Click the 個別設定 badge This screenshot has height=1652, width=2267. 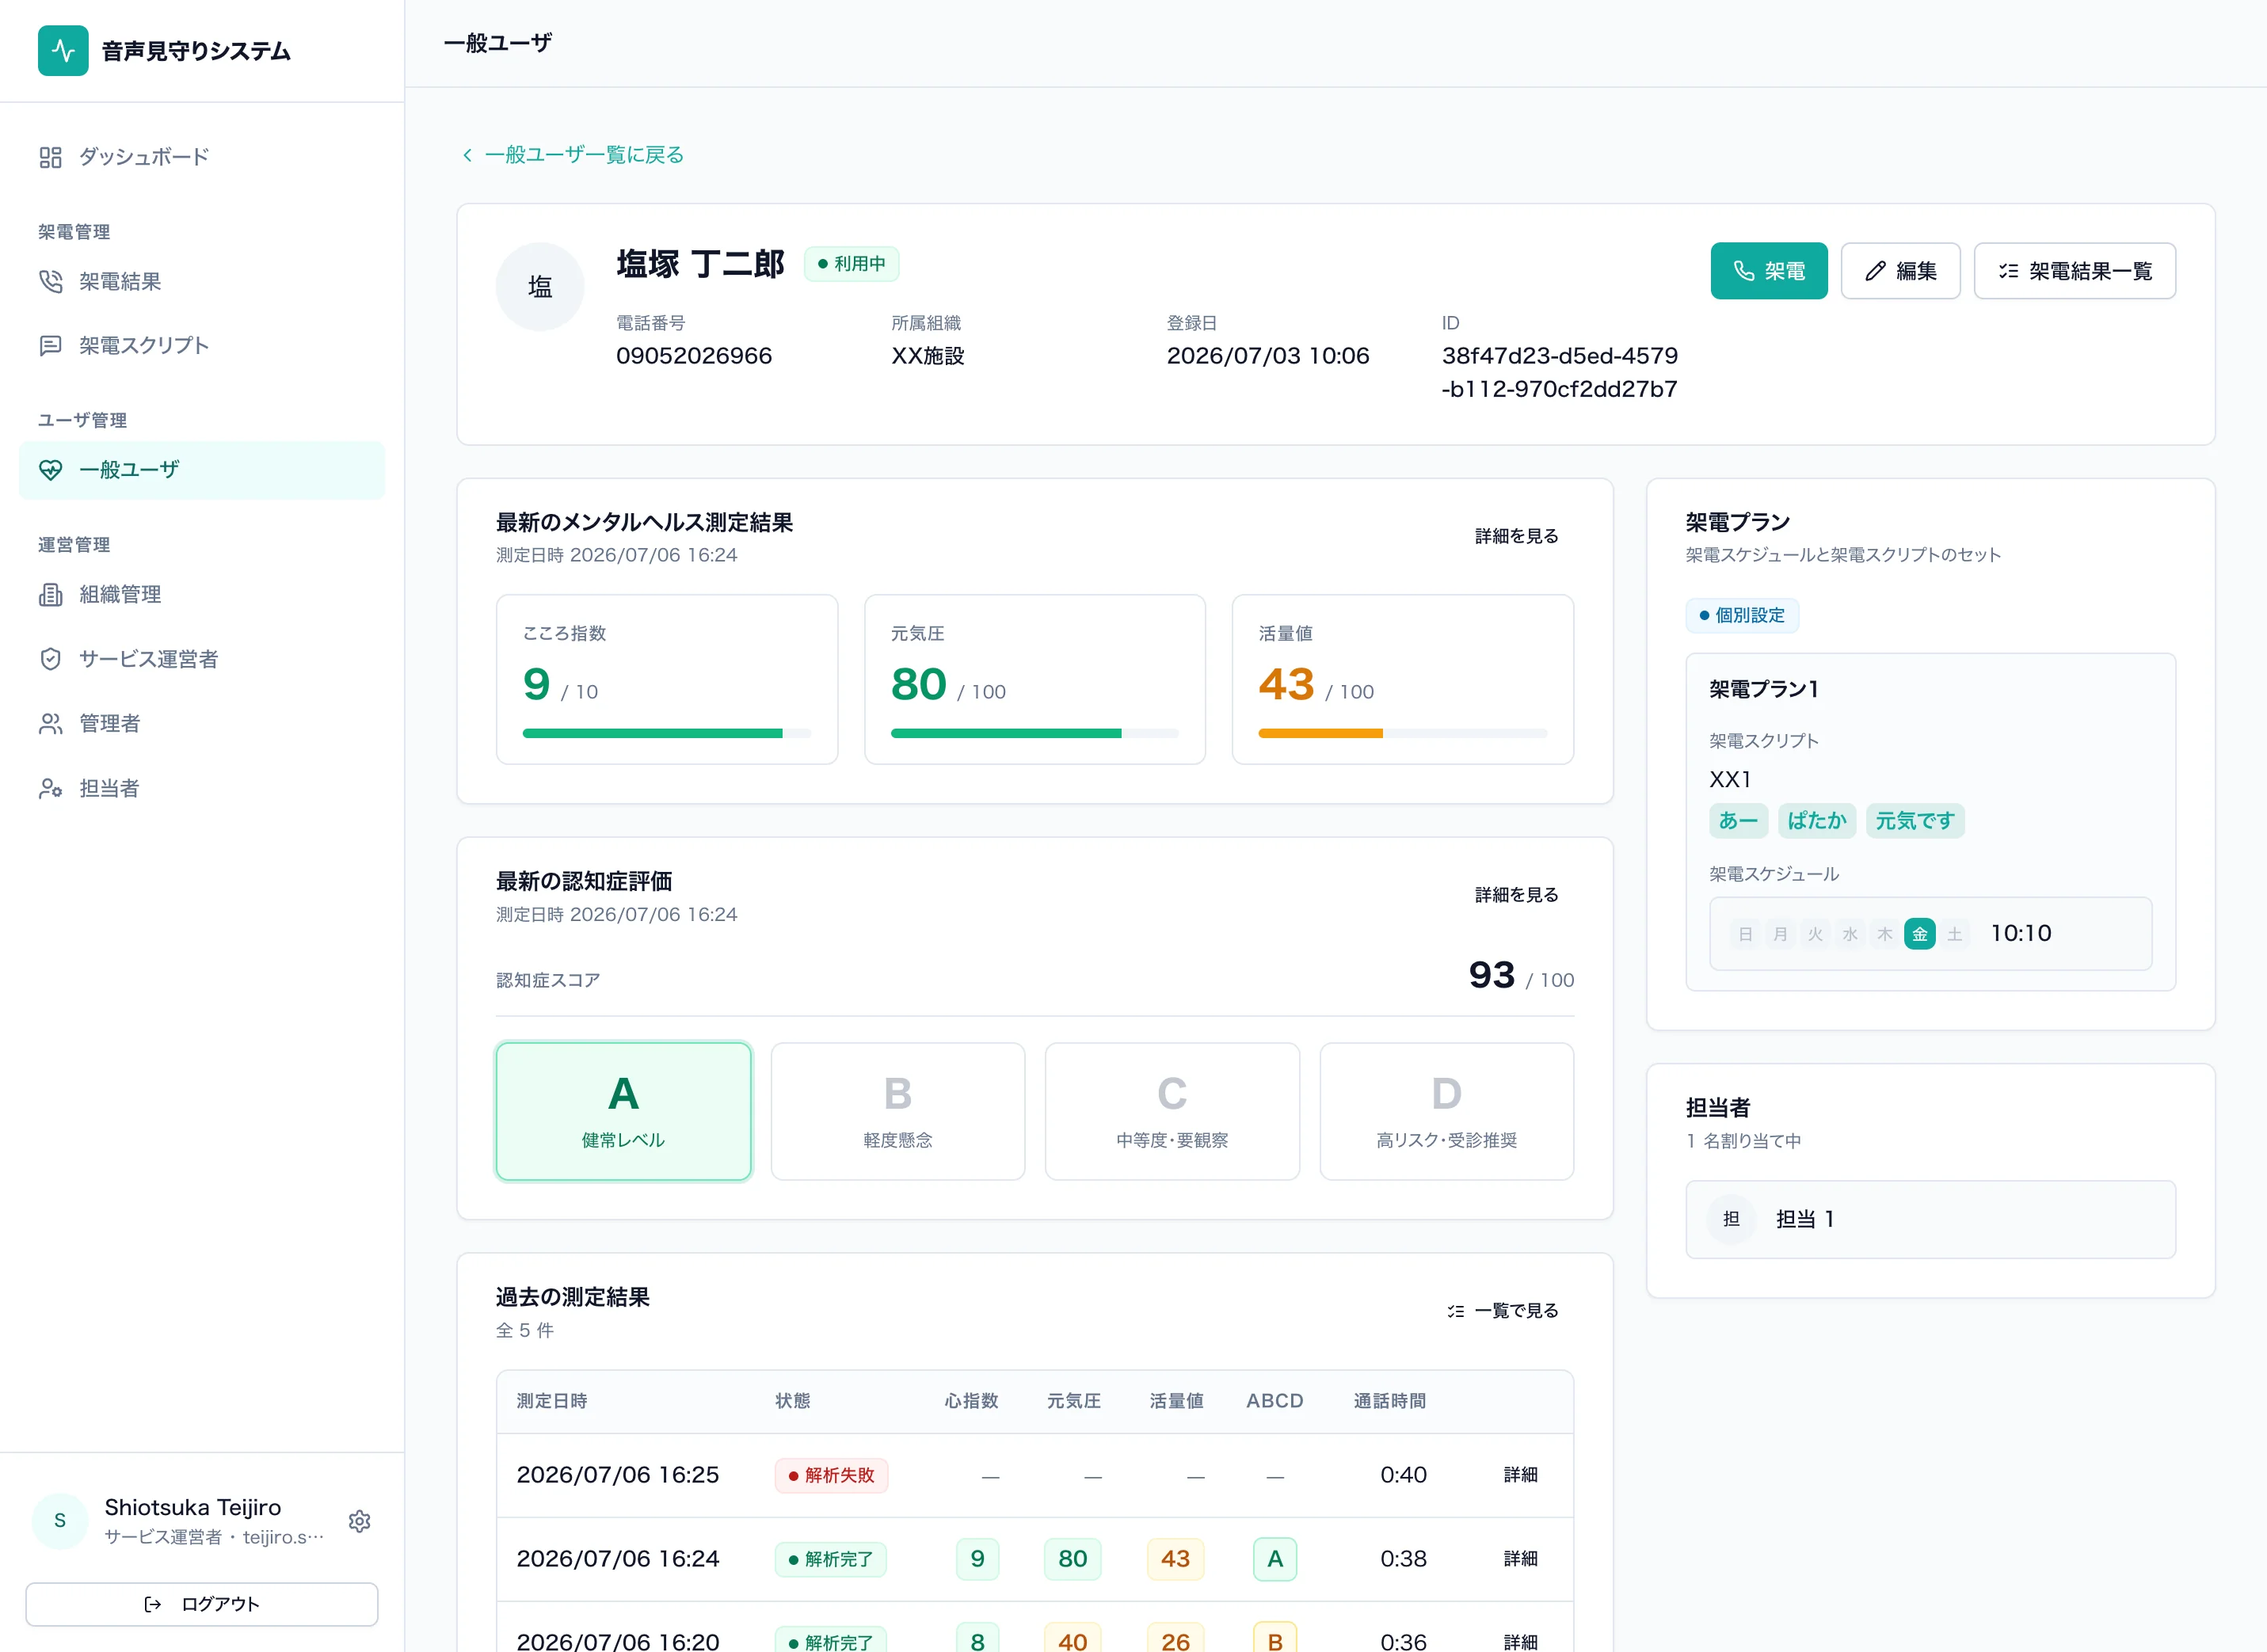(x=1742, y=616)
